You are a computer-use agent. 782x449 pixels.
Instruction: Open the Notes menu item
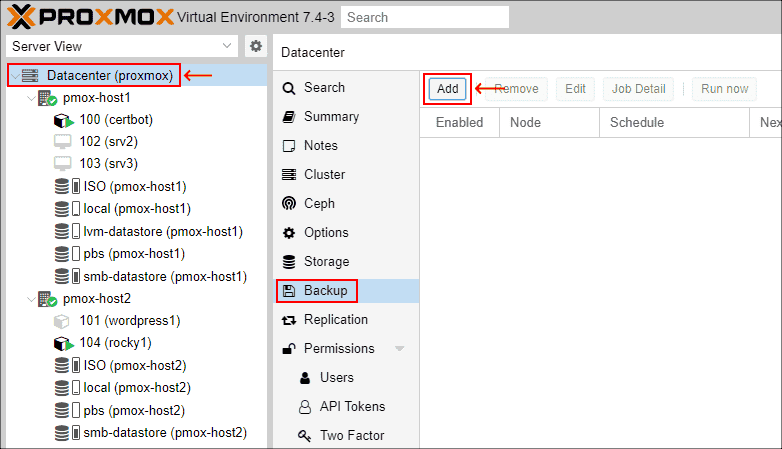pyautogui.click(x=347, y=146)
